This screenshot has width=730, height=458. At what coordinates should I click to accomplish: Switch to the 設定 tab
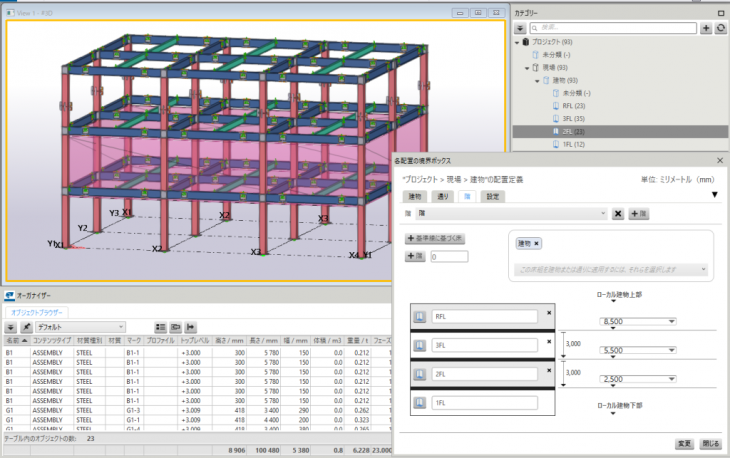[493, 197]
